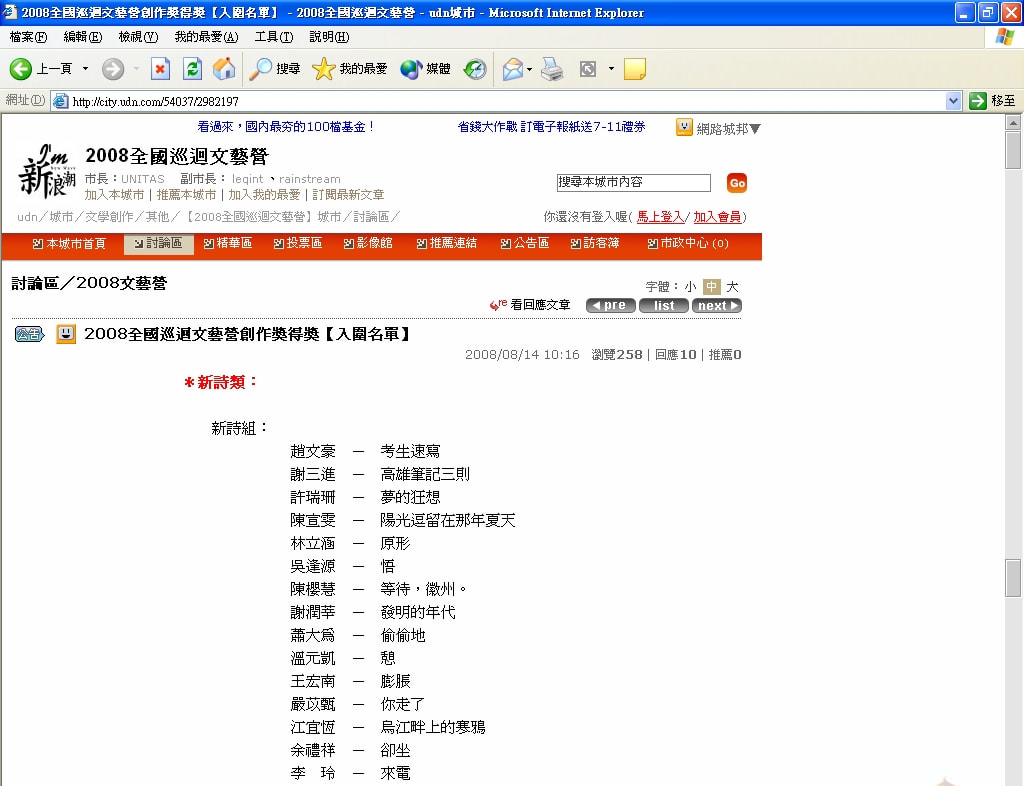This screenshot has width=1024, height=786.
Task: Open the Mail button dropdown arrow
Action: pyautogui.click(x=529, y=69)
